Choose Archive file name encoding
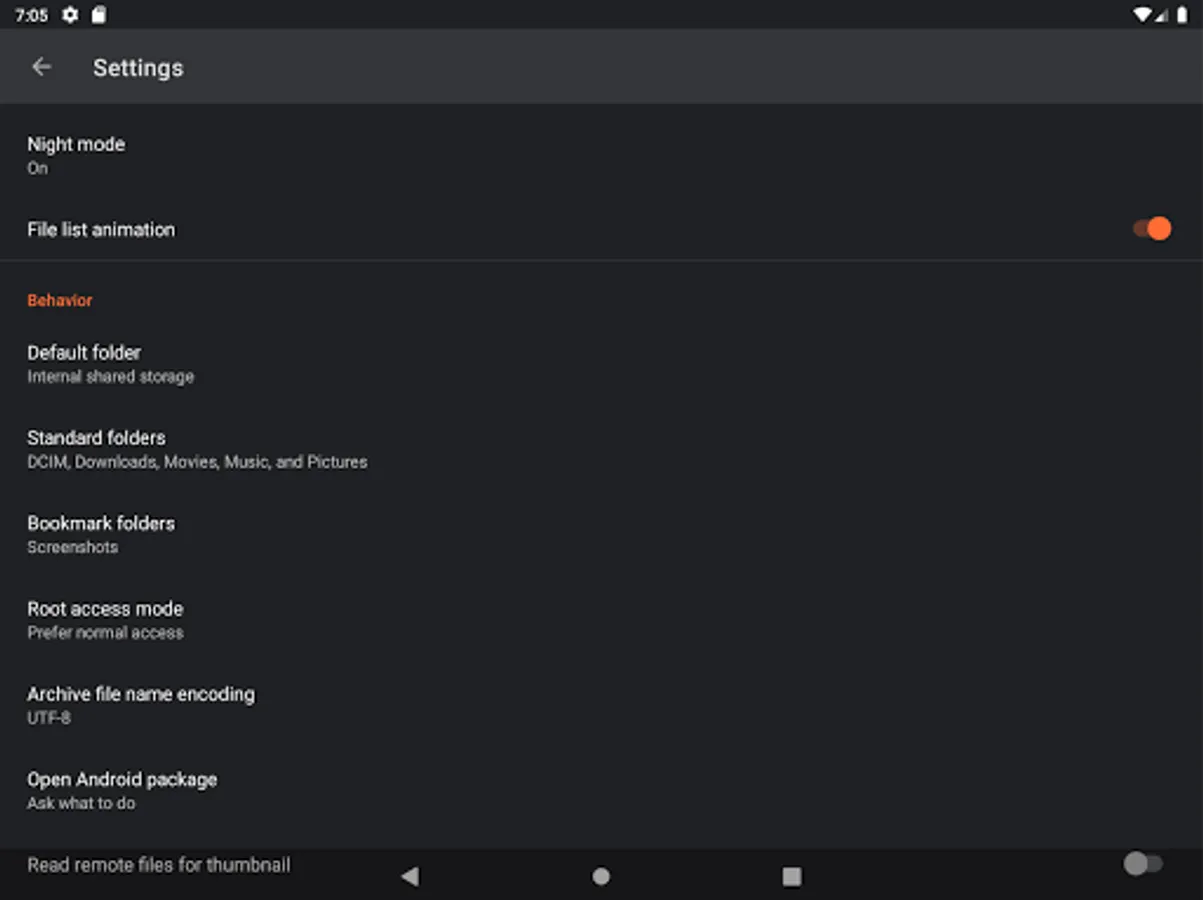 point(601,705)
